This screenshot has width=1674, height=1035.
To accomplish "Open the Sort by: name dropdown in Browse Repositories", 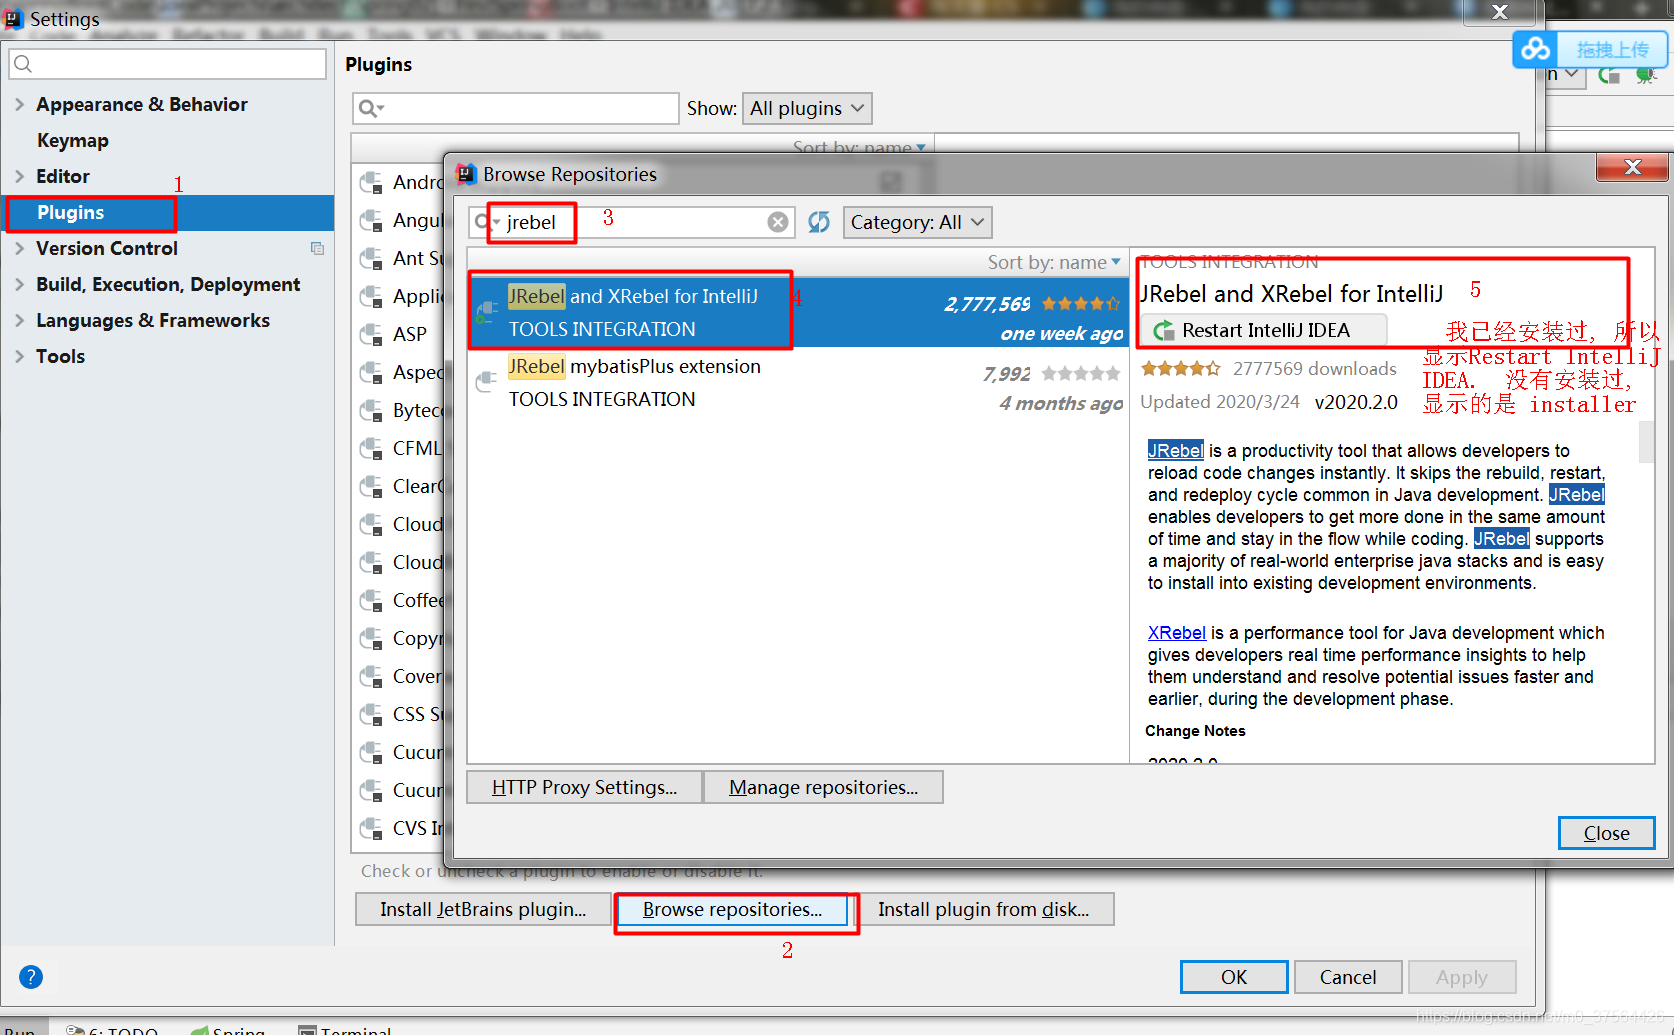I will click(1054, 262).
